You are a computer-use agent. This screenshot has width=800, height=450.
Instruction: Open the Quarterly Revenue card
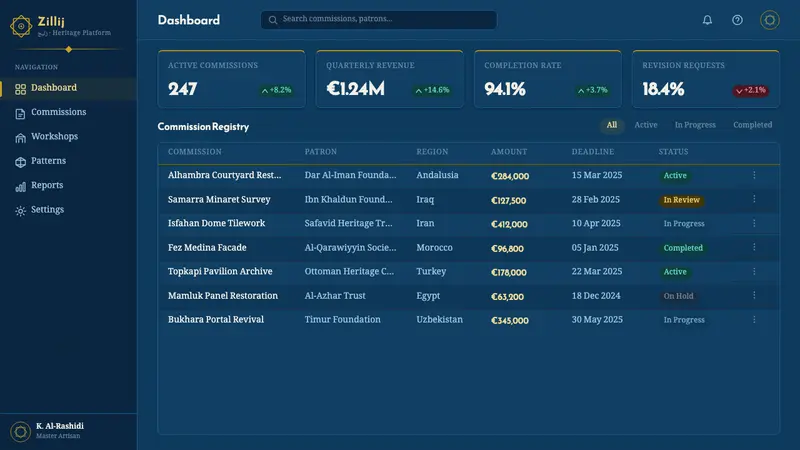click(390, 79)
